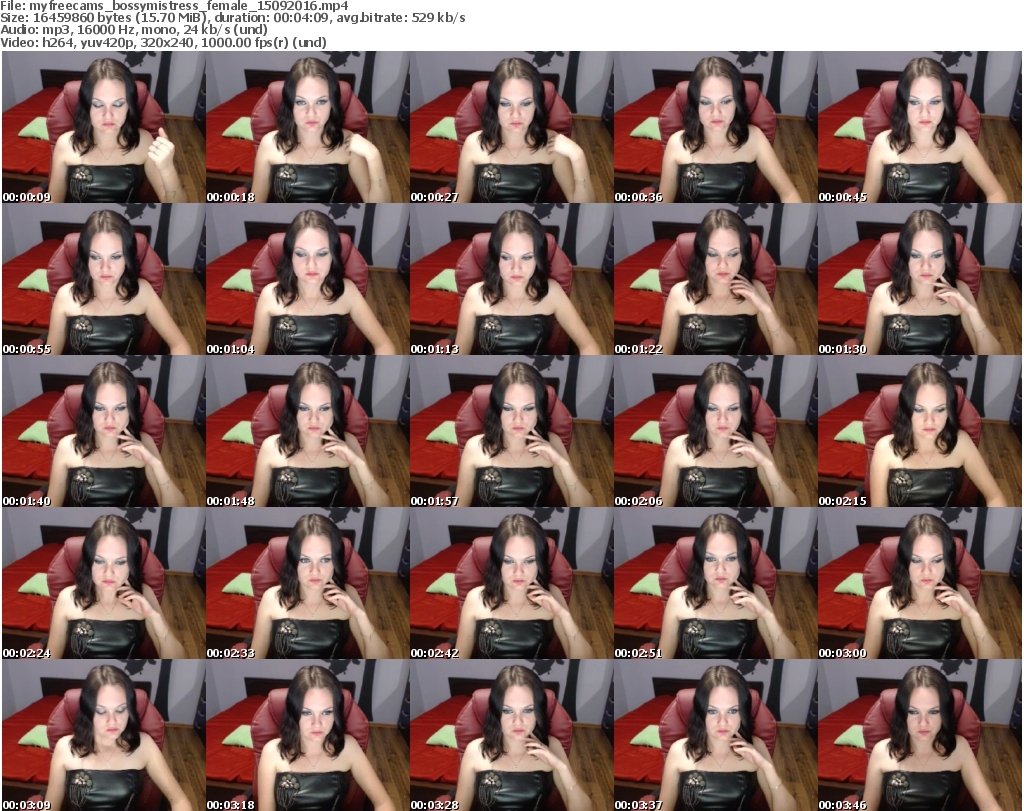Click the Video h264 info line

[163, 42]
